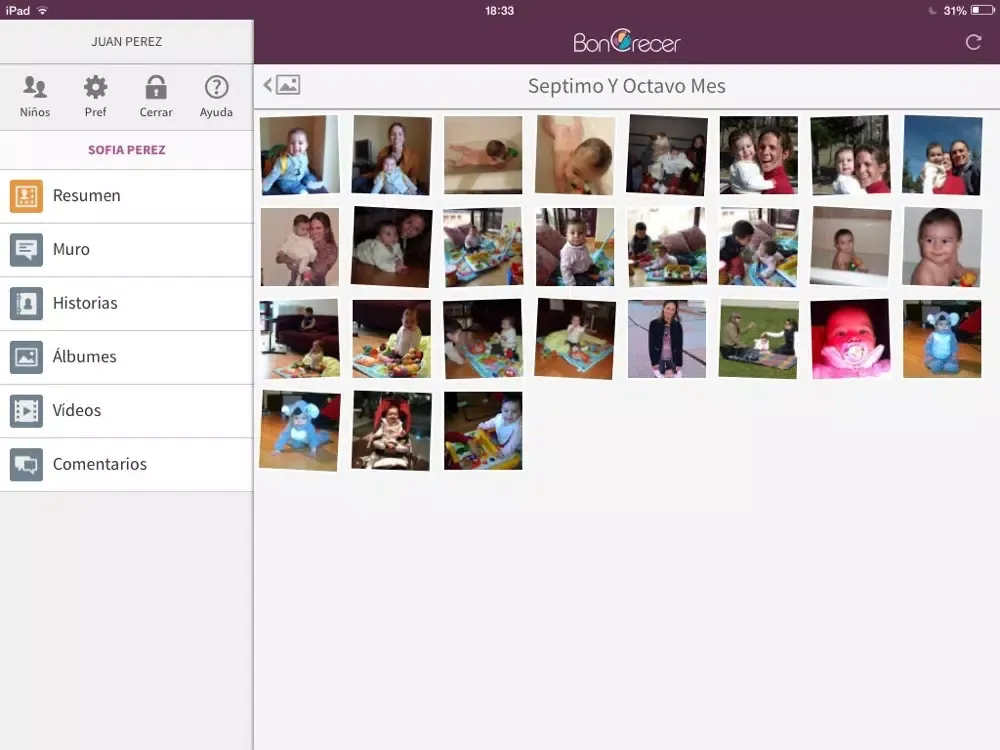Image resolution: width=1000 pixels, height=750 pixels.
Task: Select the Historias menu label
Action: click(85, 303)
